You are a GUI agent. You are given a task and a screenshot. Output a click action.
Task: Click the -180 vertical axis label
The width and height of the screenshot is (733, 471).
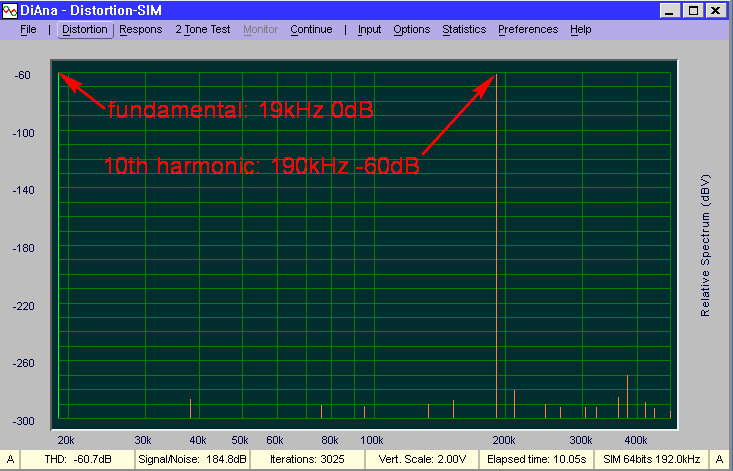point(23,248)
